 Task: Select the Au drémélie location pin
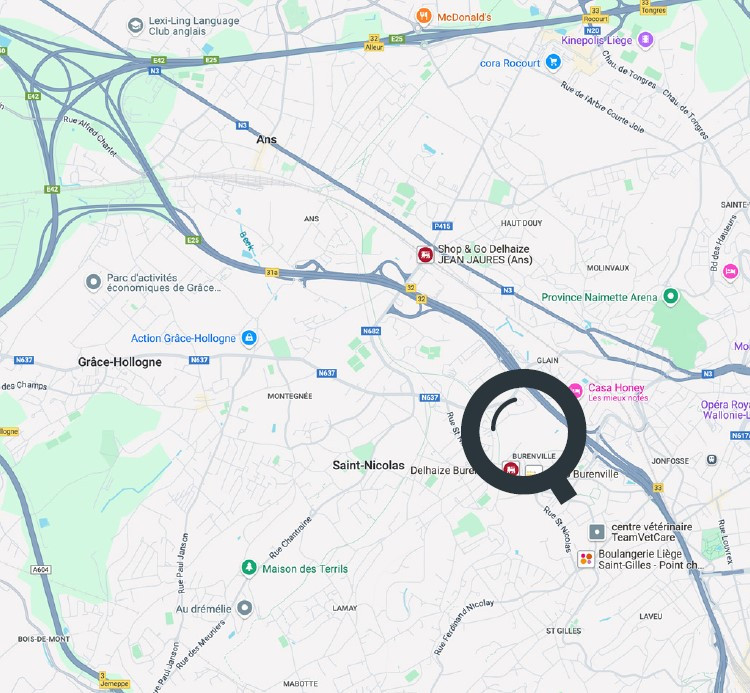point(245,608)
